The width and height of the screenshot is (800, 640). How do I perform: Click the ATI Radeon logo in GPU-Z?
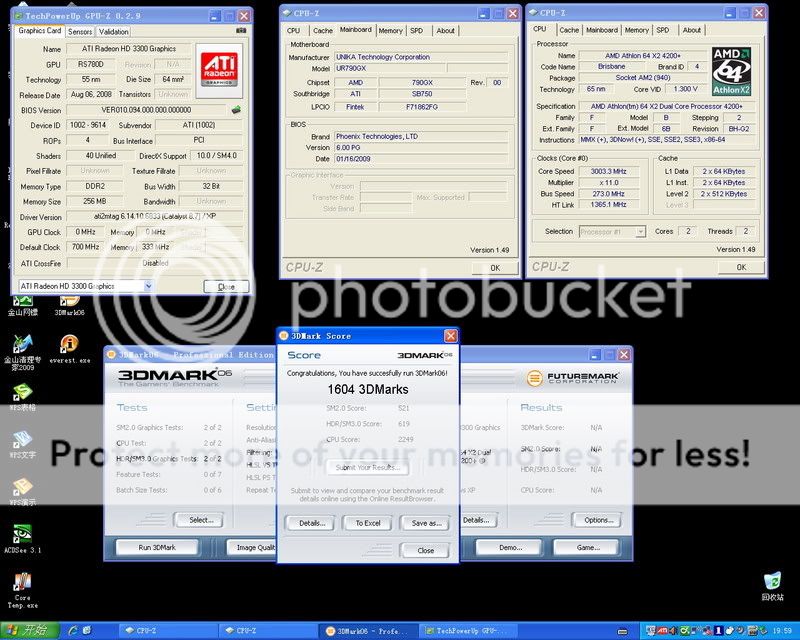click(218, 66)
